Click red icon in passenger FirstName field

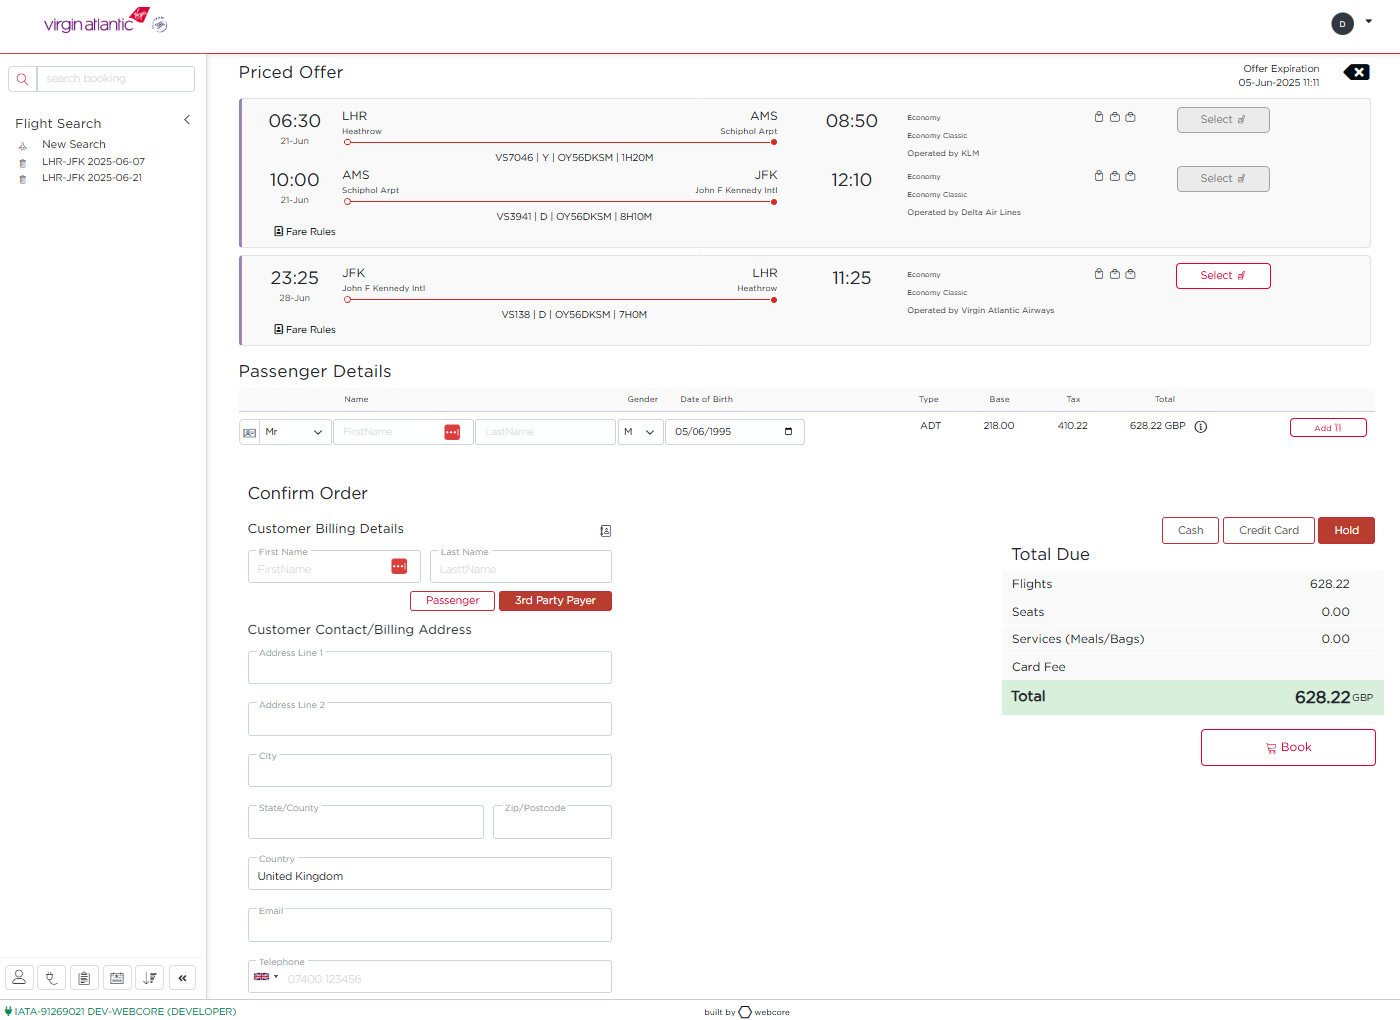point(452,432)
